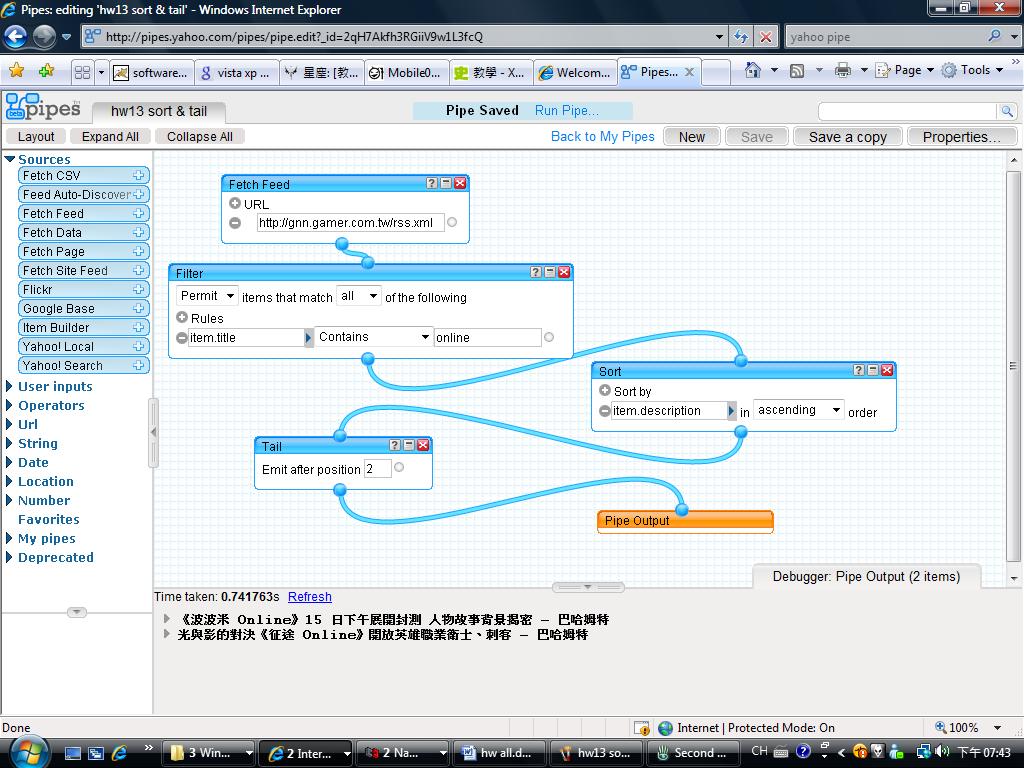
Task: Expand the first Online debugger result item
Action: coord(167,618)
